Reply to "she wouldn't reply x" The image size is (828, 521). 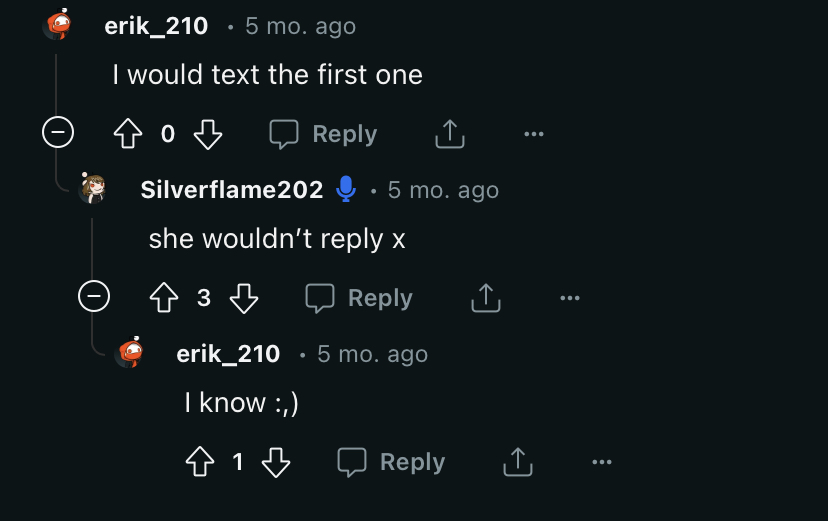pyautogui.click(x=359, y=298)
